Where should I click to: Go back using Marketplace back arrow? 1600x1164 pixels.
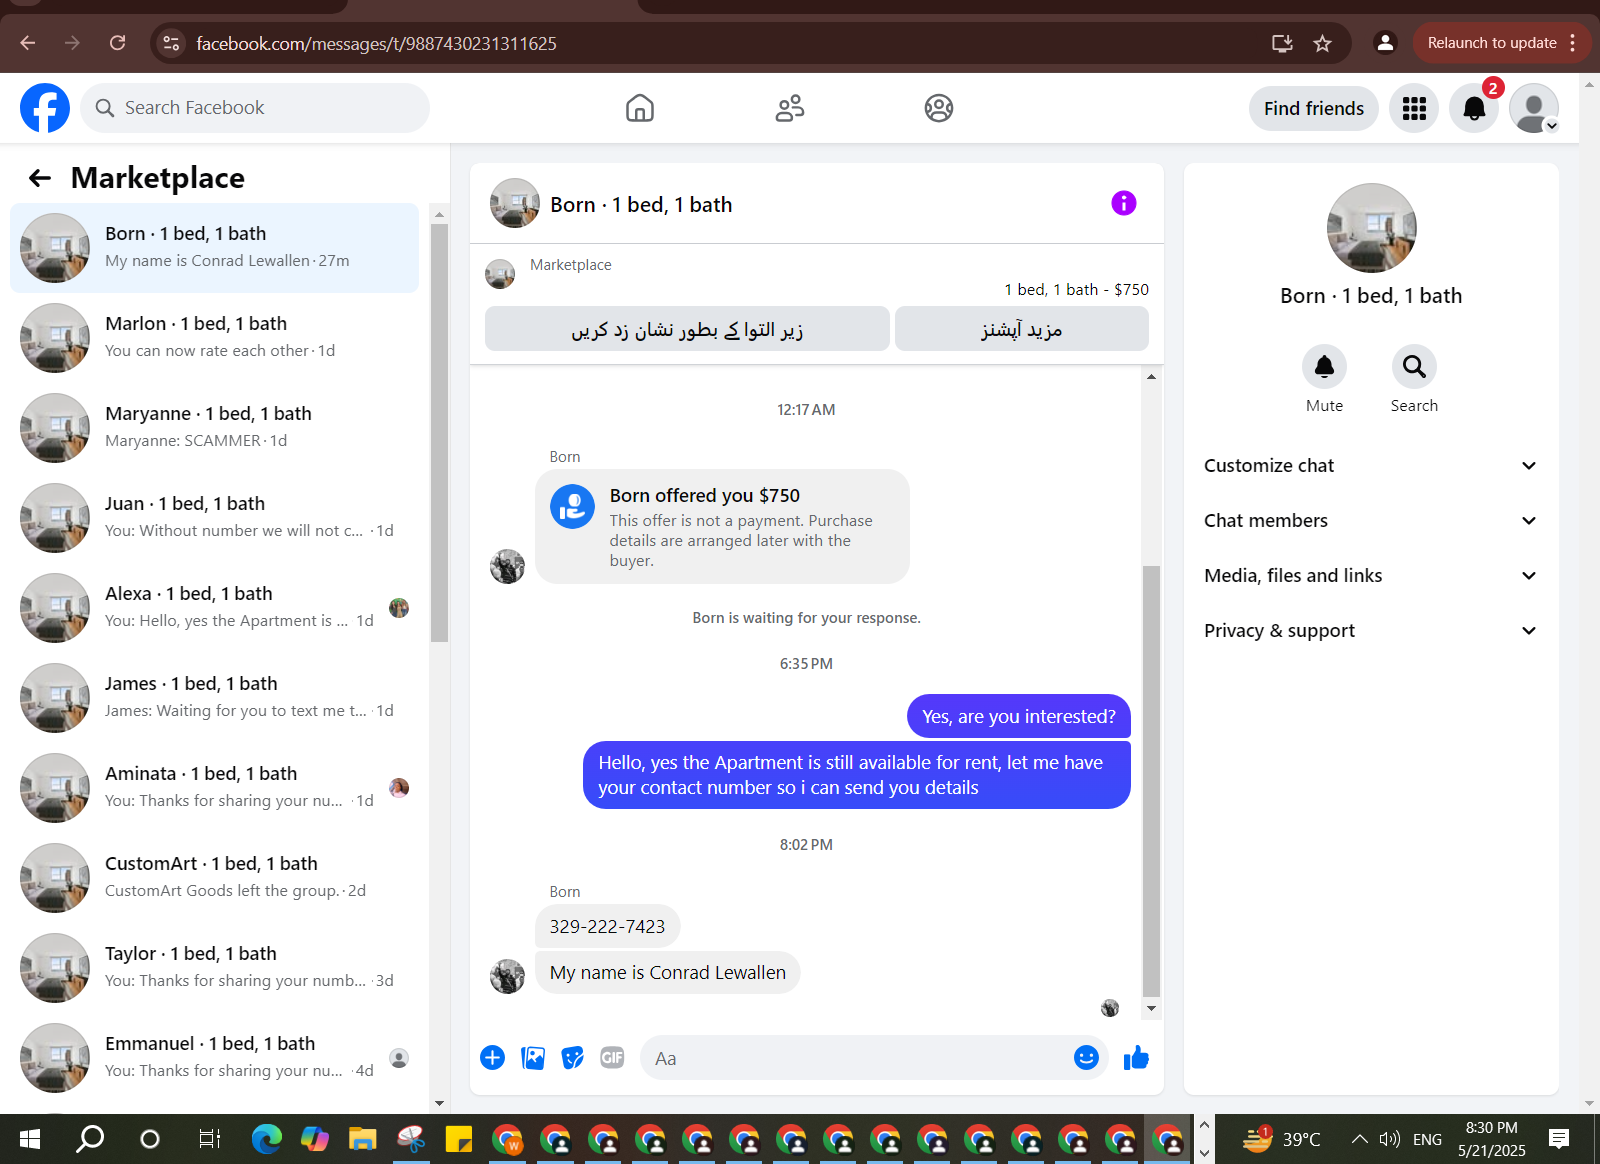coord(40,178)
